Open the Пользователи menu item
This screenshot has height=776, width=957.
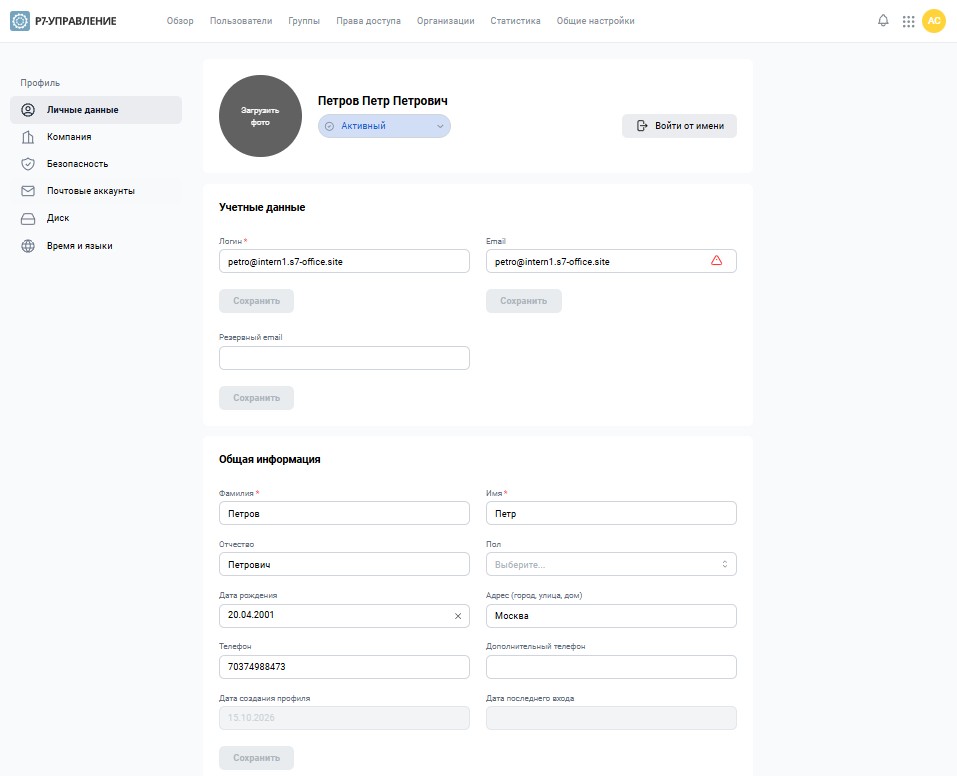click(241, 21)
